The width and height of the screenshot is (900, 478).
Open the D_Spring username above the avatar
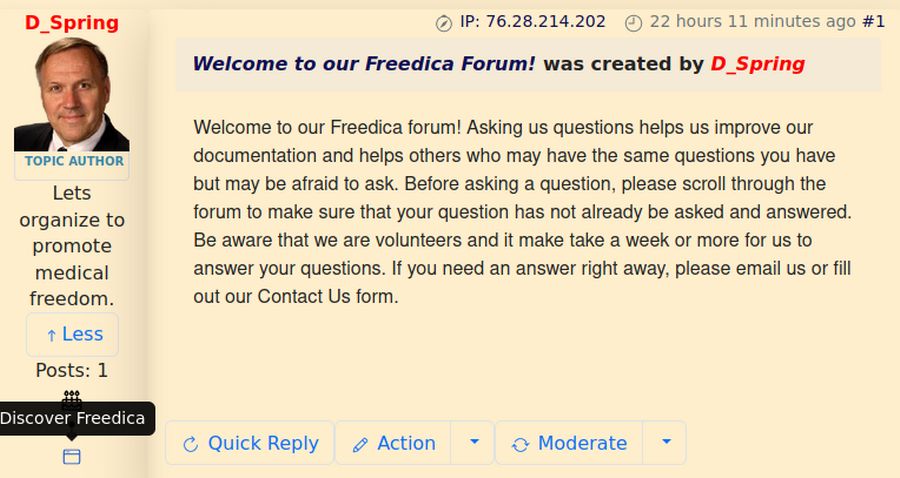tap(72, 23)
